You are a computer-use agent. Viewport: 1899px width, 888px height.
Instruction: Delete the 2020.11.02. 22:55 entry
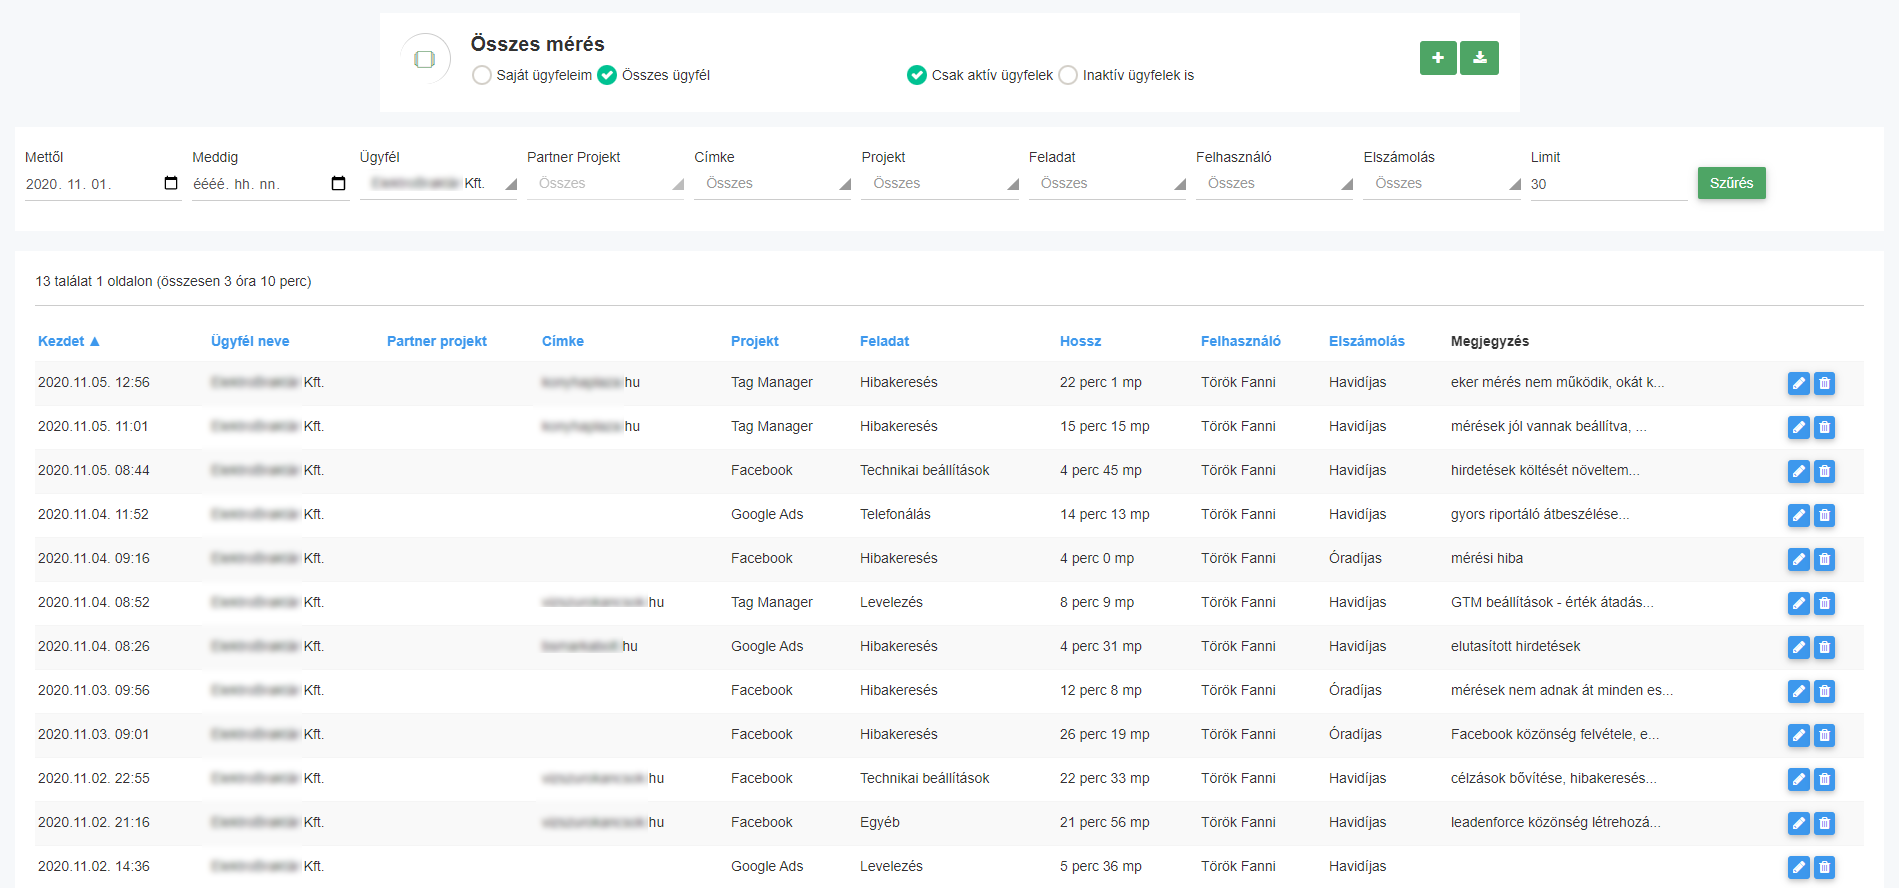1824,779
